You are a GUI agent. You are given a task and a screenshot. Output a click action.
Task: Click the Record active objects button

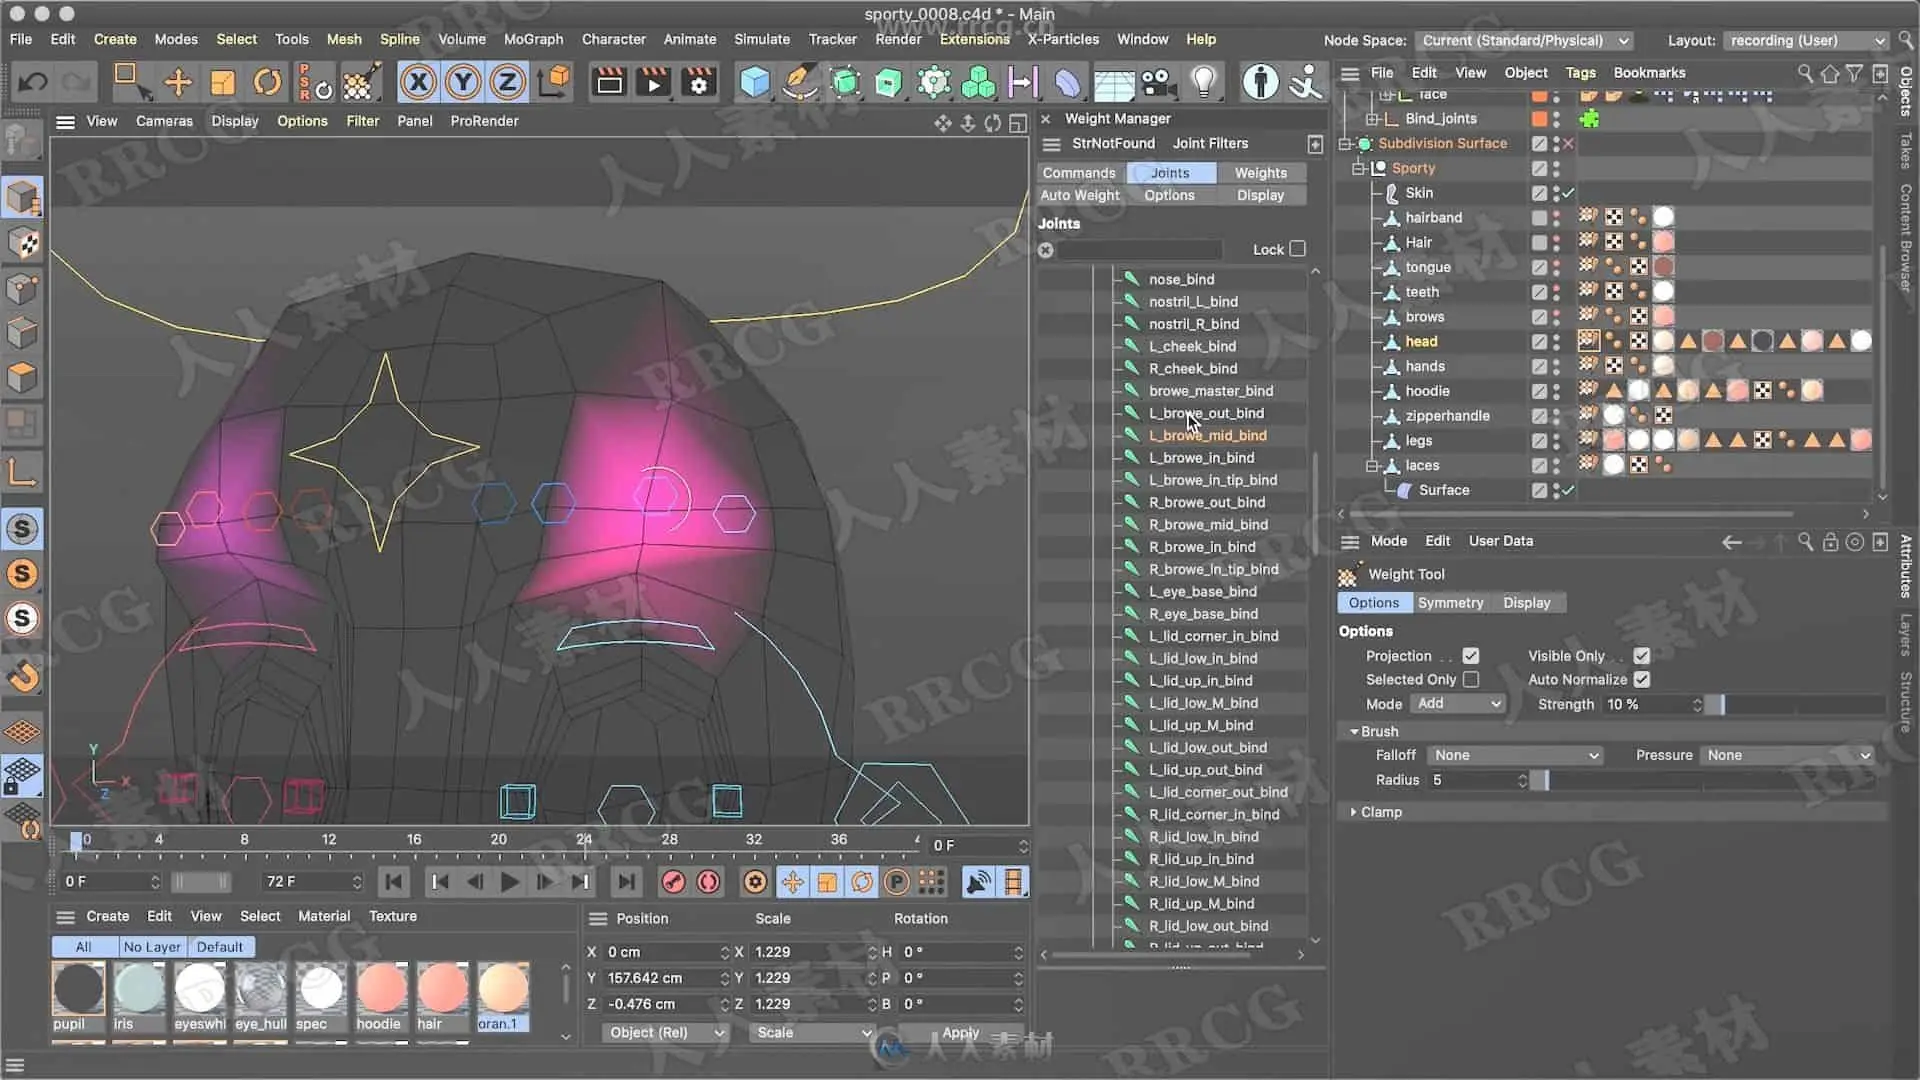[673, 882]
